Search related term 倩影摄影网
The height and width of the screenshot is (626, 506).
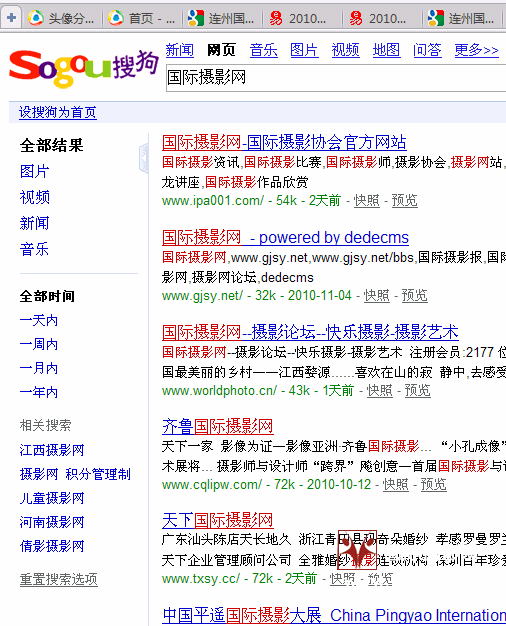tap(52, 546)
